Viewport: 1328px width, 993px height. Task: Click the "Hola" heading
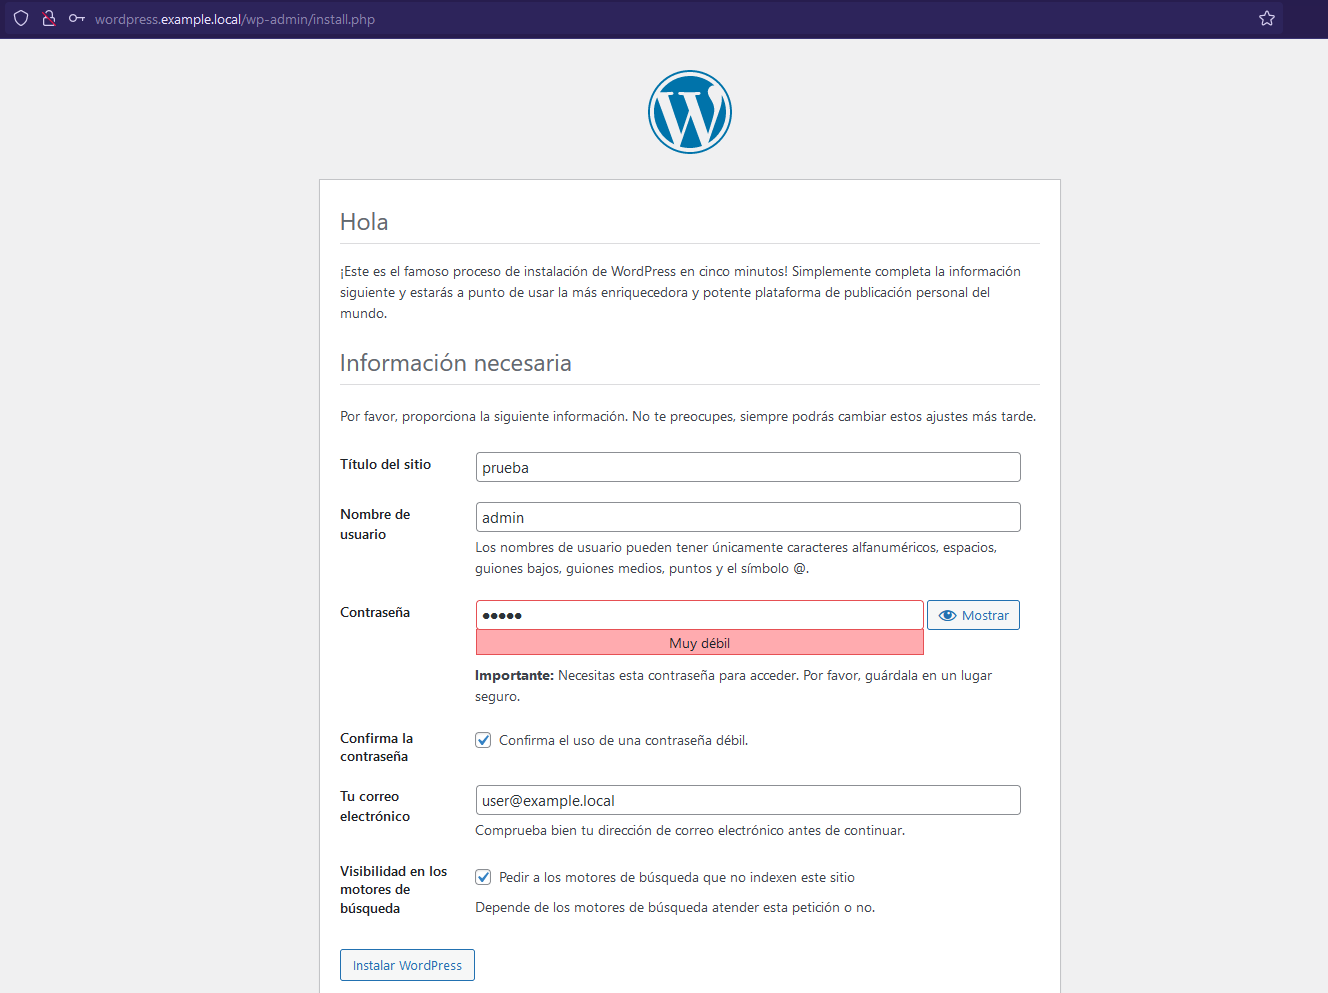click(x=364, y=222)
